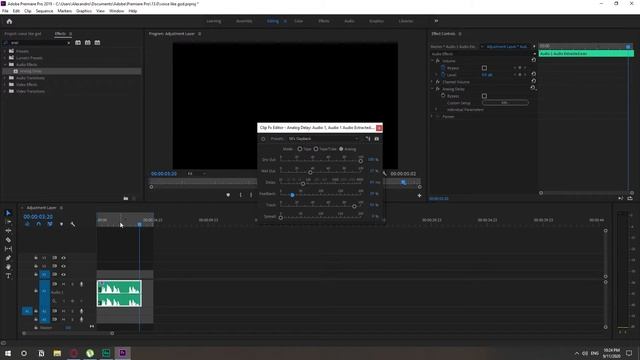Open the File menu
The width and height of the screenshot is (640, 360).
pyautogui.click(x=5, y=11)
